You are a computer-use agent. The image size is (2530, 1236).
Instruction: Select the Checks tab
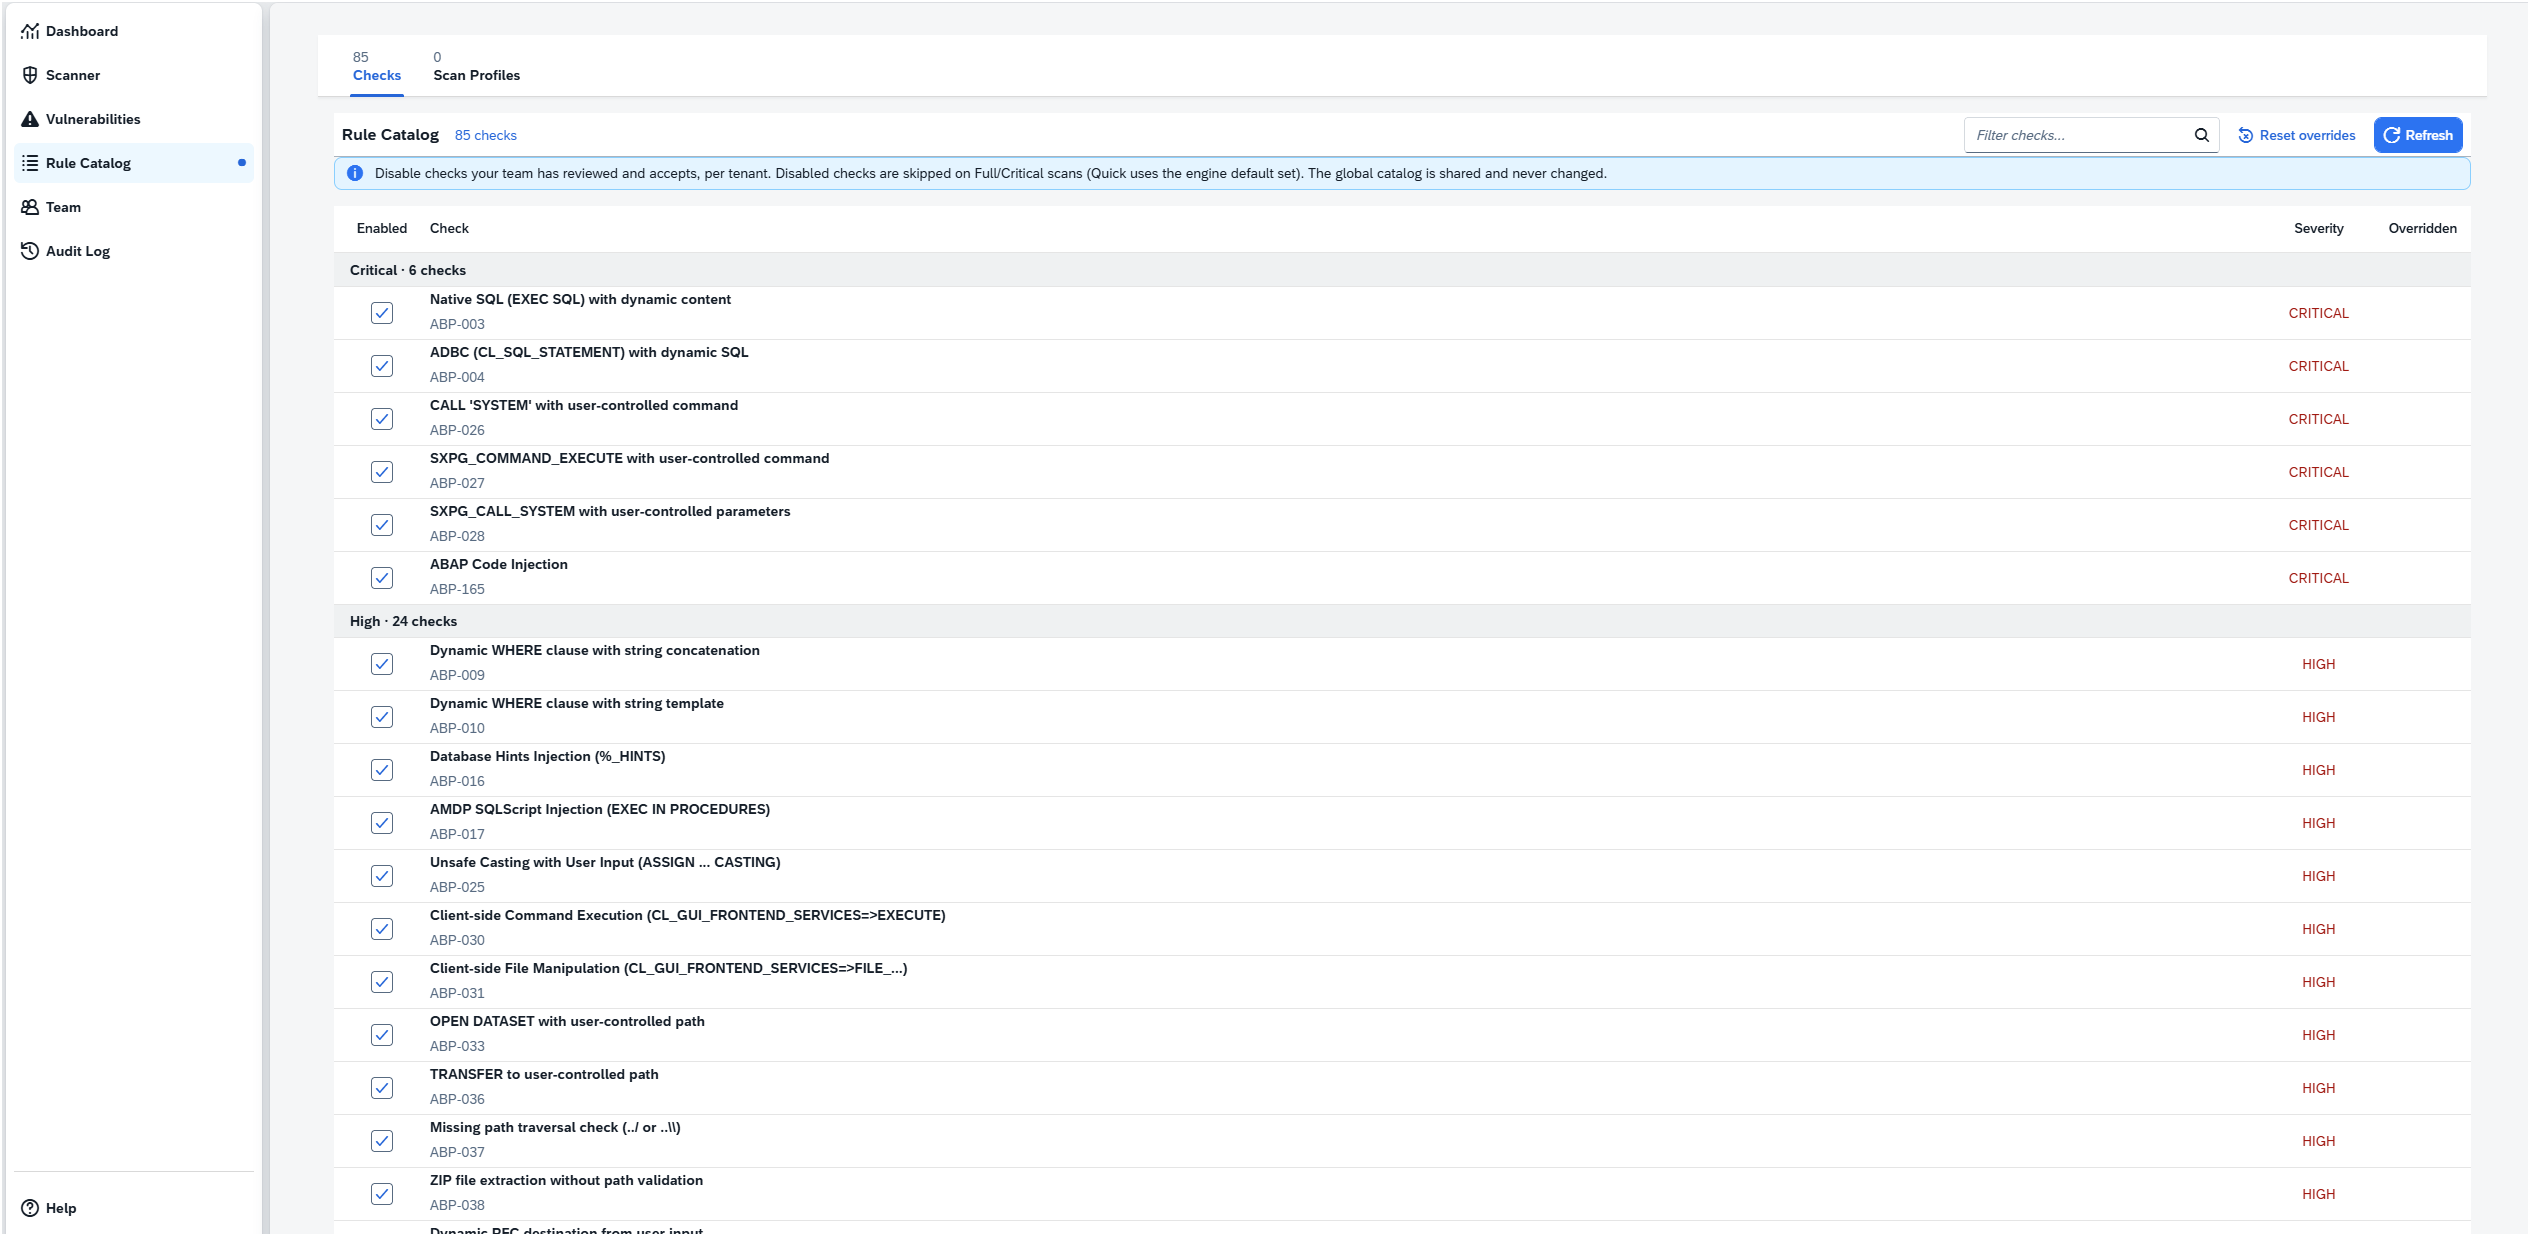click(x=377, y=67)
